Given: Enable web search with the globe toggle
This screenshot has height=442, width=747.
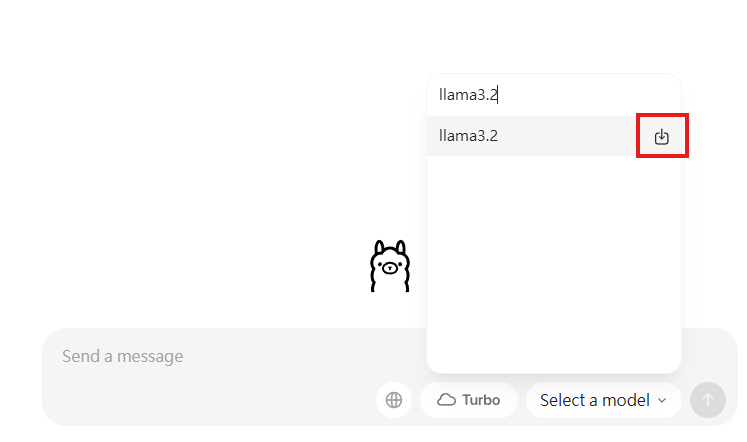Looking at the screenshot, I should [x=394, y=400].
